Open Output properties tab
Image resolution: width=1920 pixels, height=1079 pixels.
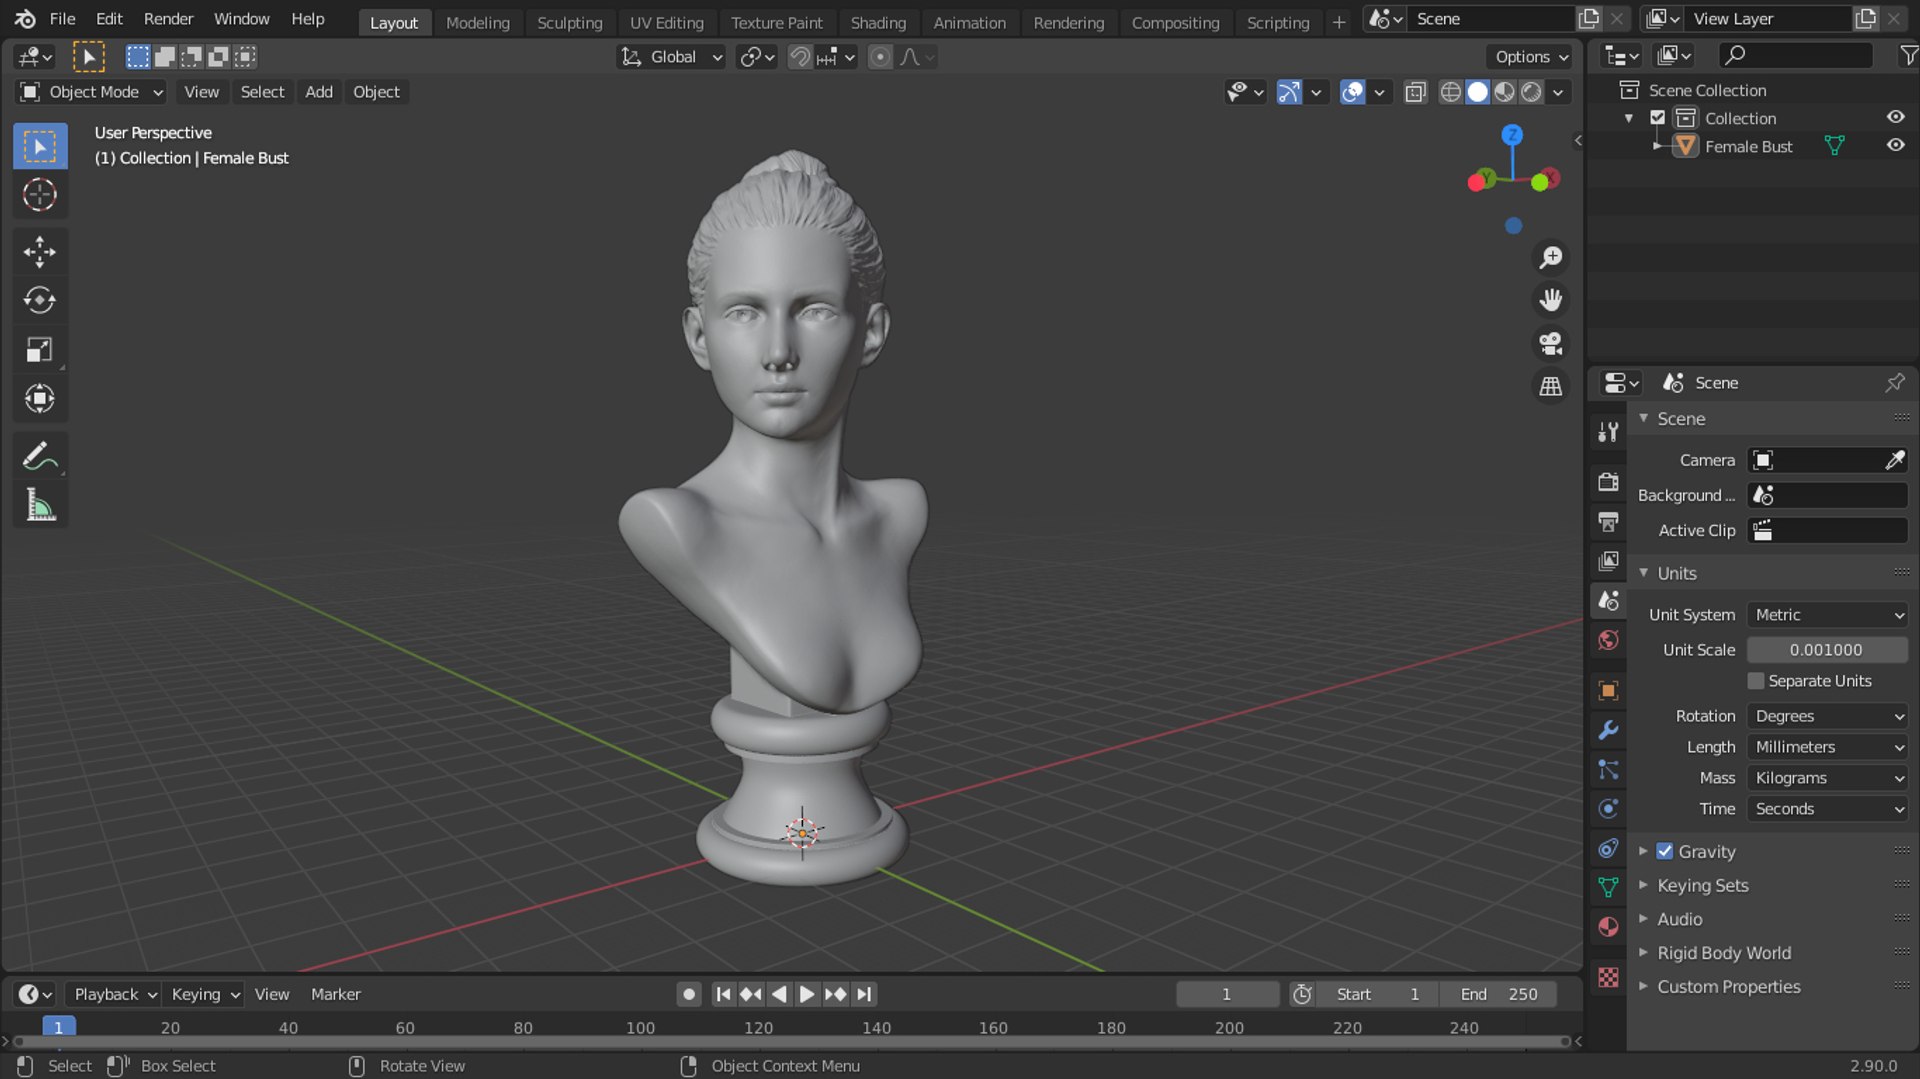tap(1608, 521)
